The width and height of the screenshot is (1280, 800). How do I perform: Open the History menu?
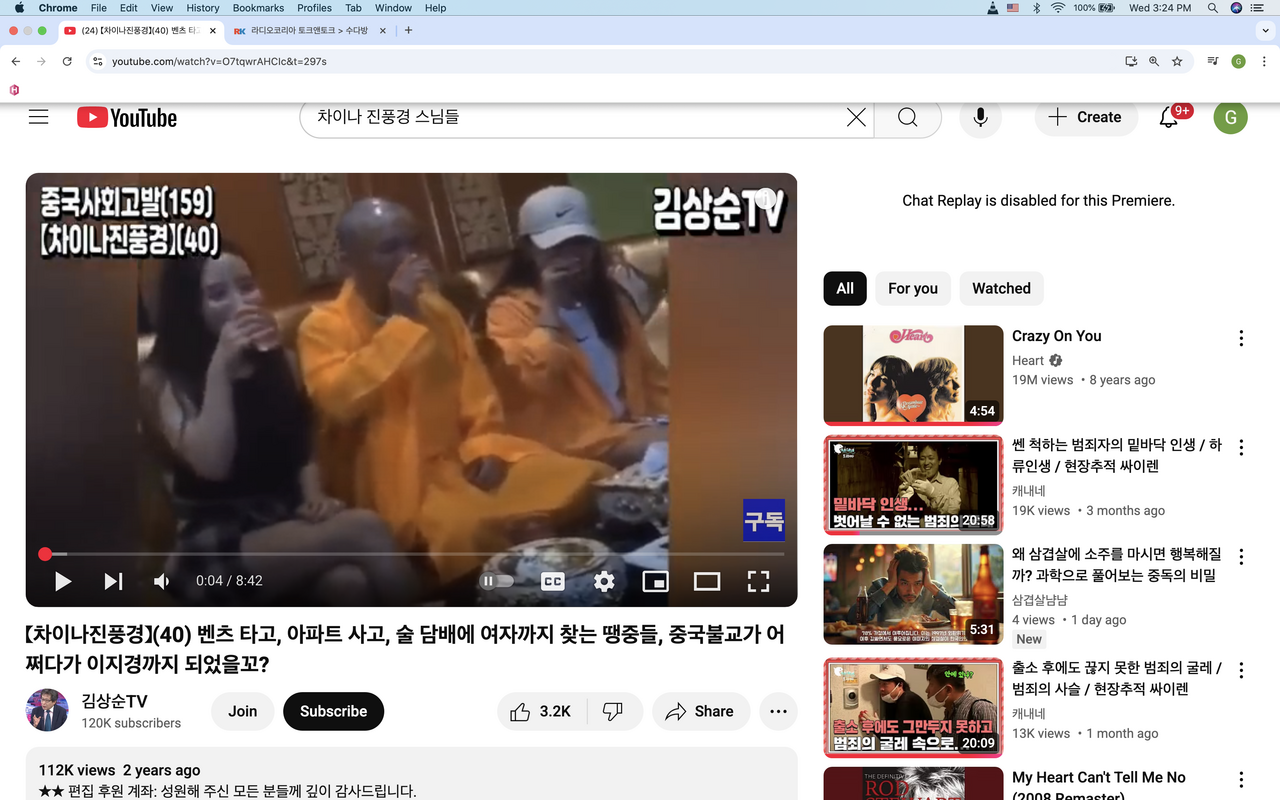click(202, 8)
